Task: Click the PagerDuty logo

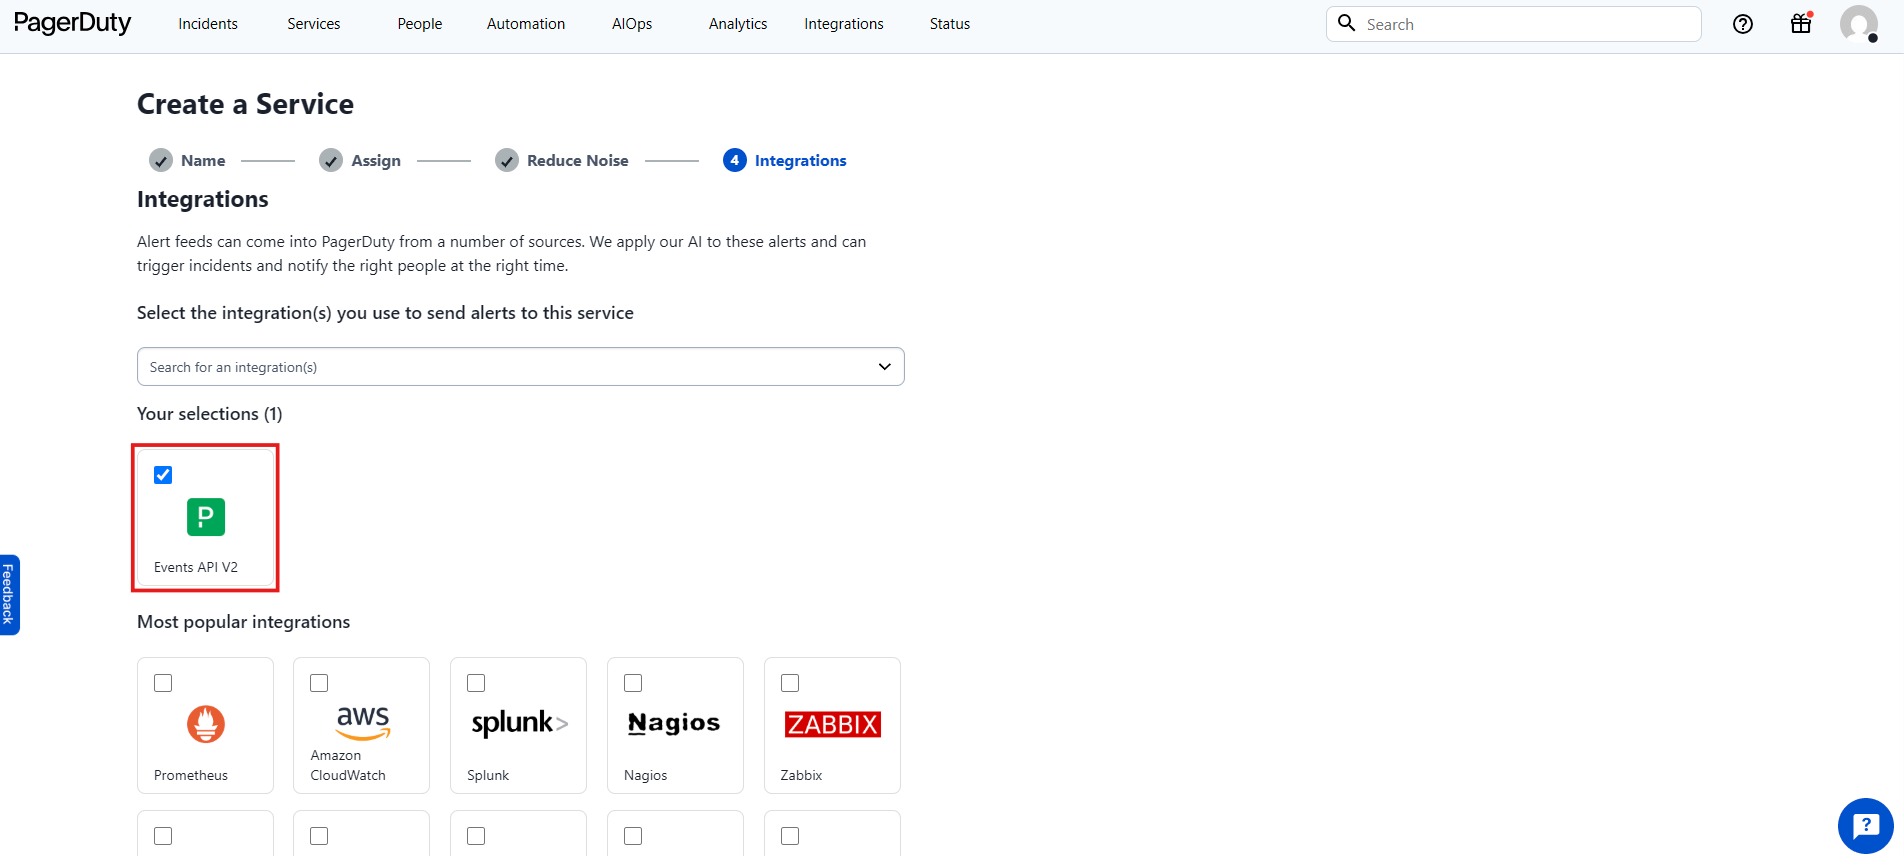Action: [72, 23]
